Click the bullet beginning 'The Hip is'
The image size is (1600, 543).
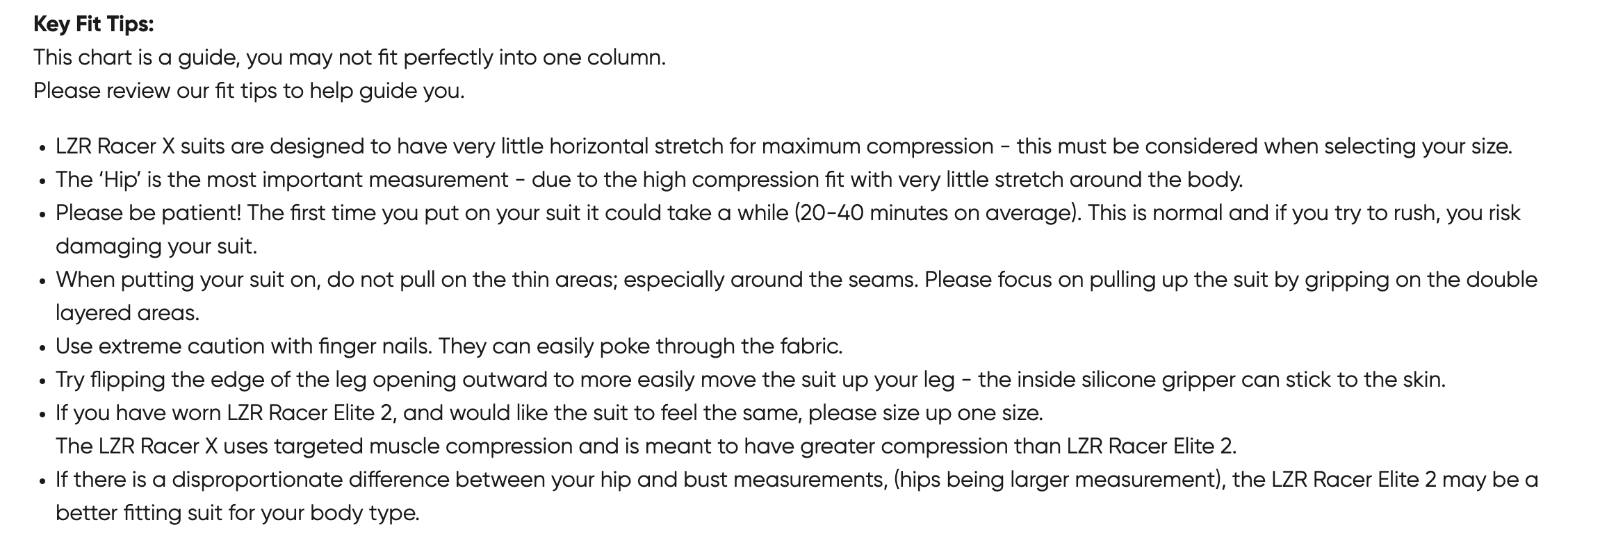tap(649, 180)
